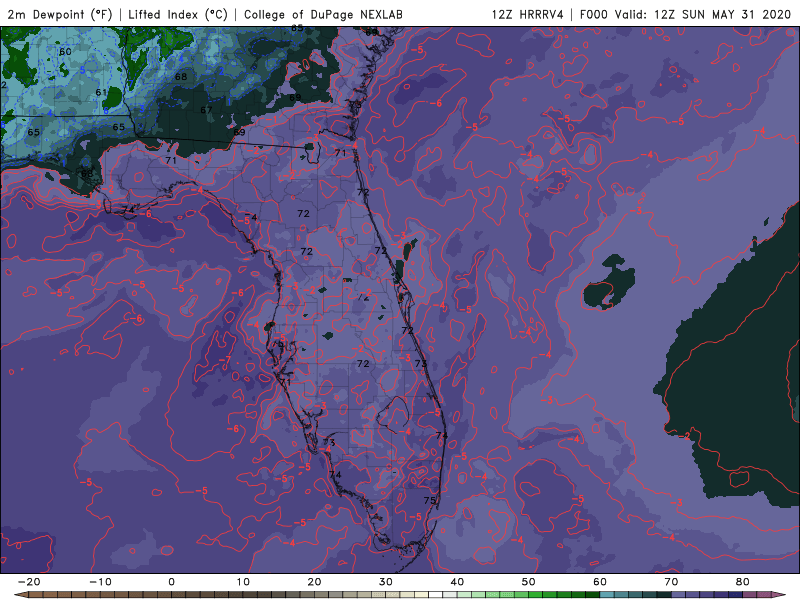This screenshot has height=600, width=800.
Task: Click the "40" color scale label
Action: click(457, 582)
